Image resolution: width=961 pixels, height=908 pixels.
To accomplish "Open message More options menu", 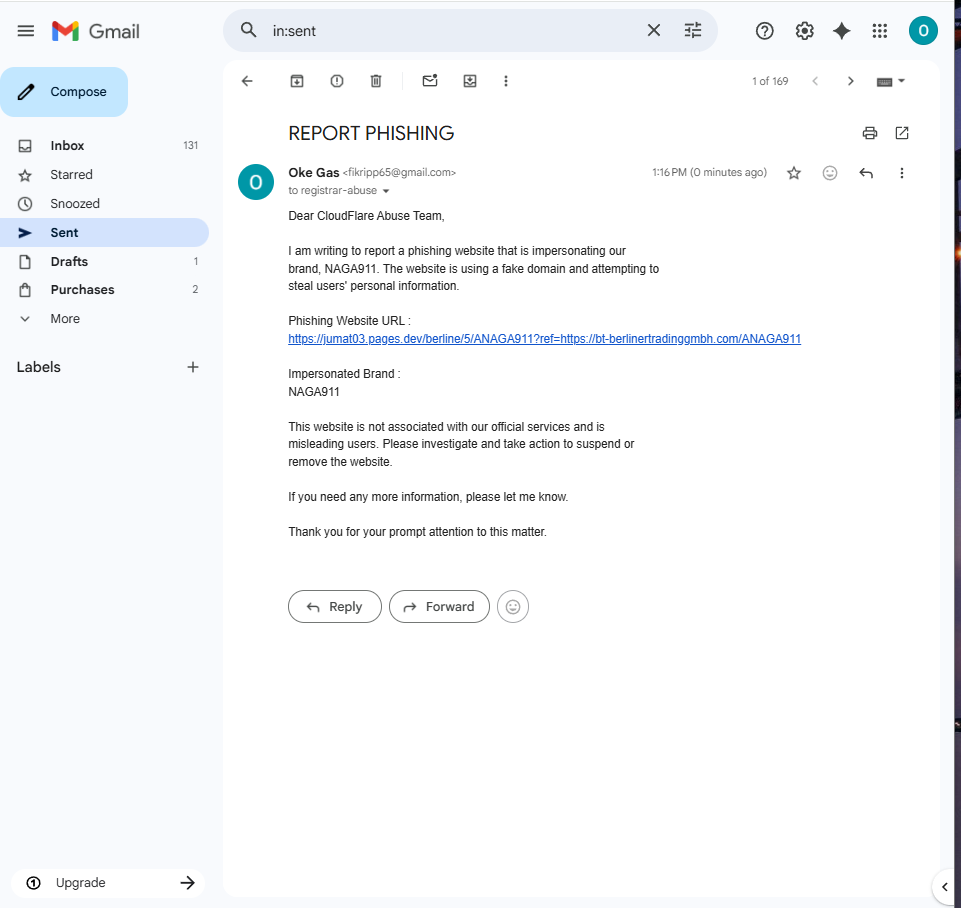I will point(902,173).
